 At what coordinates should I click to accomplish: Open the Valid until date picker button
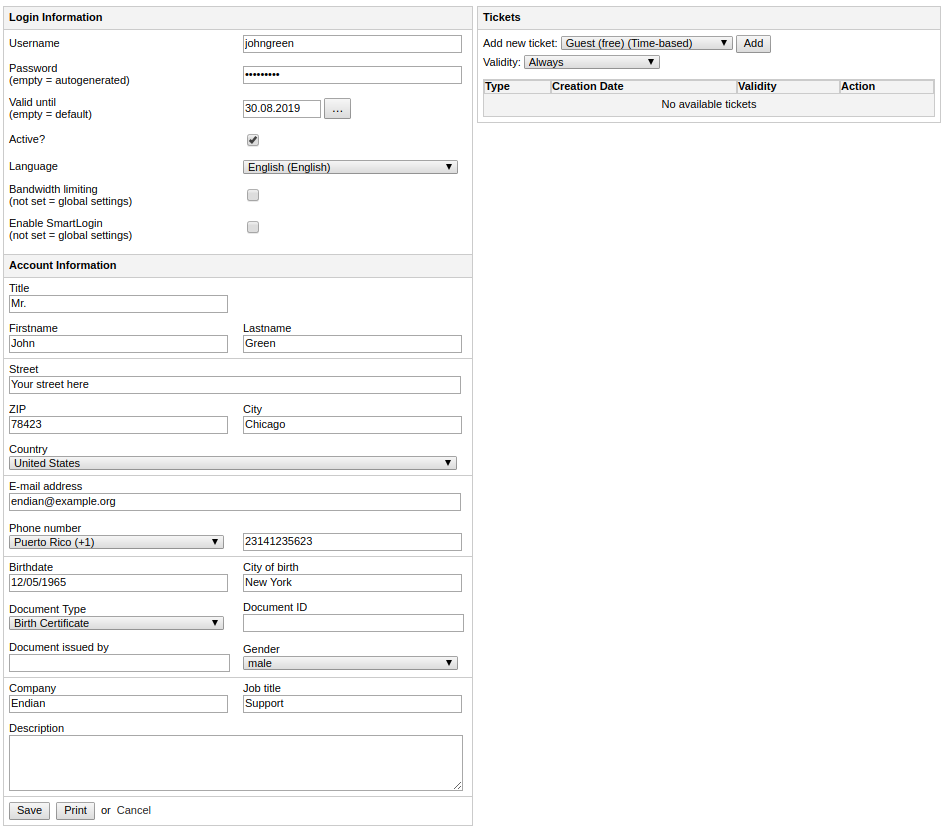(337, 109)
